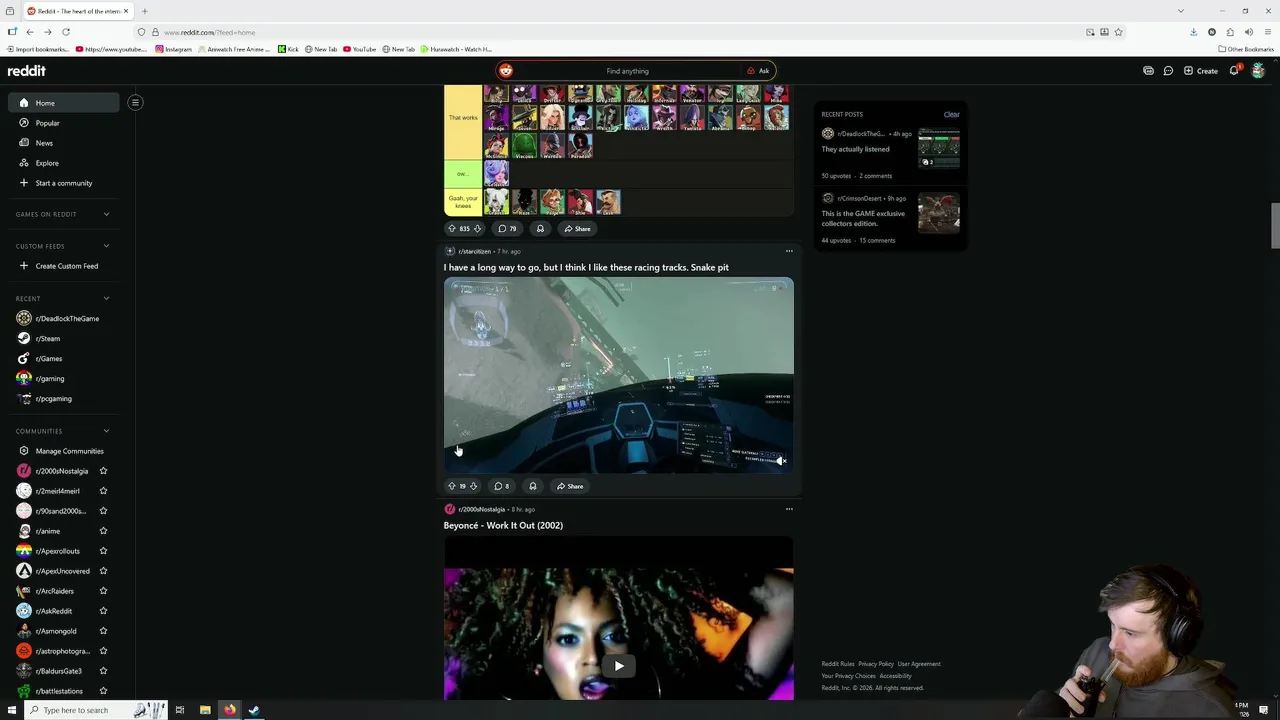Click Ask button in search bar
The height and width of the screenshot is (720, 1280).
[758, 71]
